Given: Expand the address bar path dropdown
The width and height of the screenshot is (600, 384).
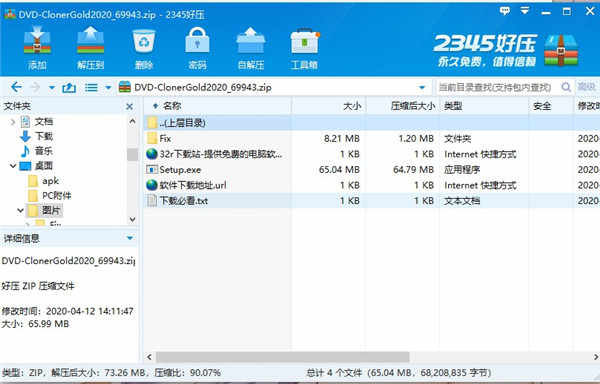Looking at the screenshot, I should [x=422, y=88].
